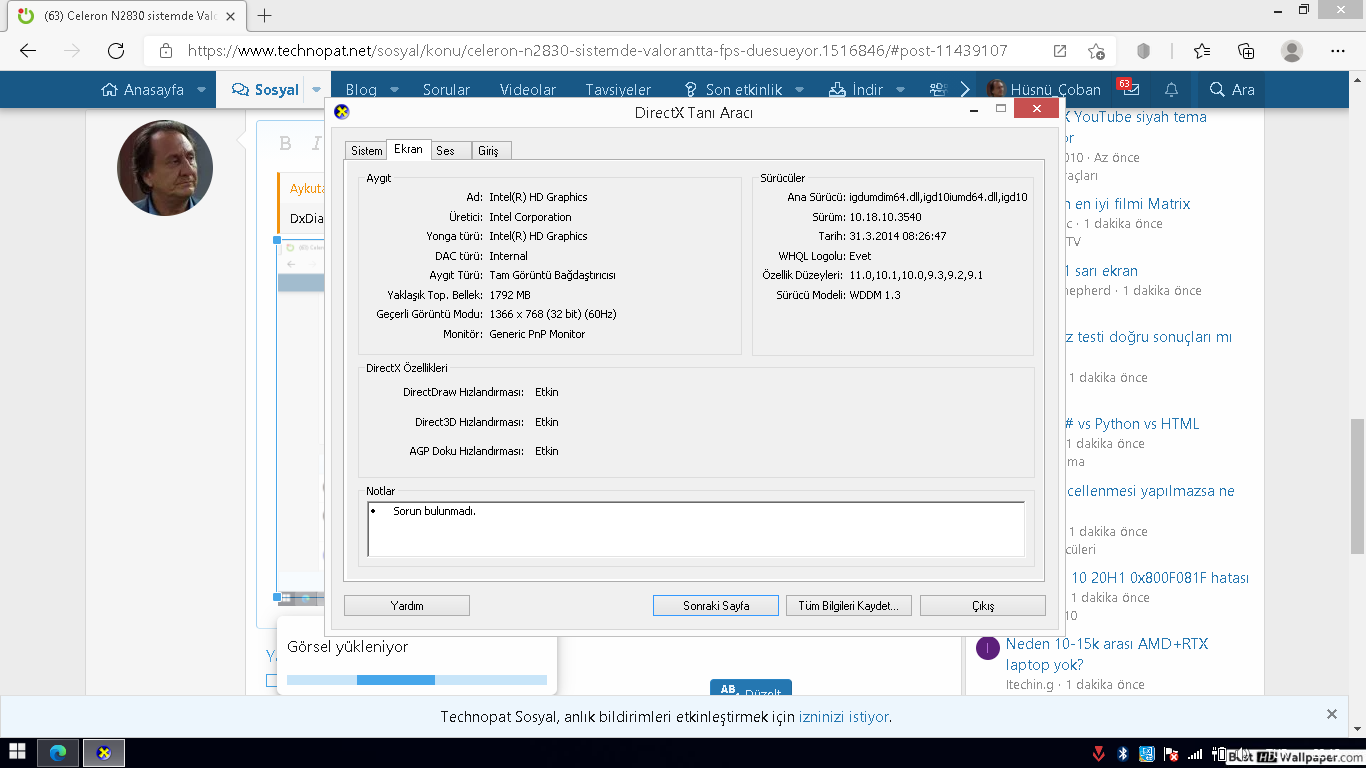Open Tavsiyeler in the navbar
This screenshot has height=768, width=1366.
618,89
